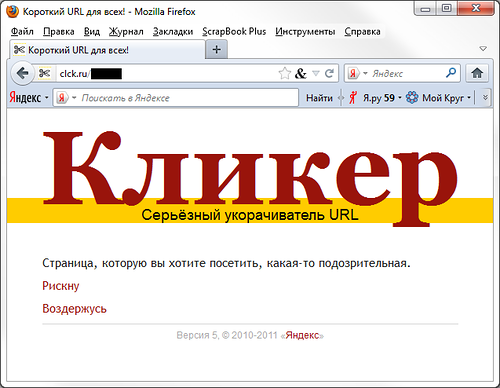Viewport: 500px width, 388px height.
Task: Expand suggestions arrow in Yandex toolbar search
Action: pos(74,98)
